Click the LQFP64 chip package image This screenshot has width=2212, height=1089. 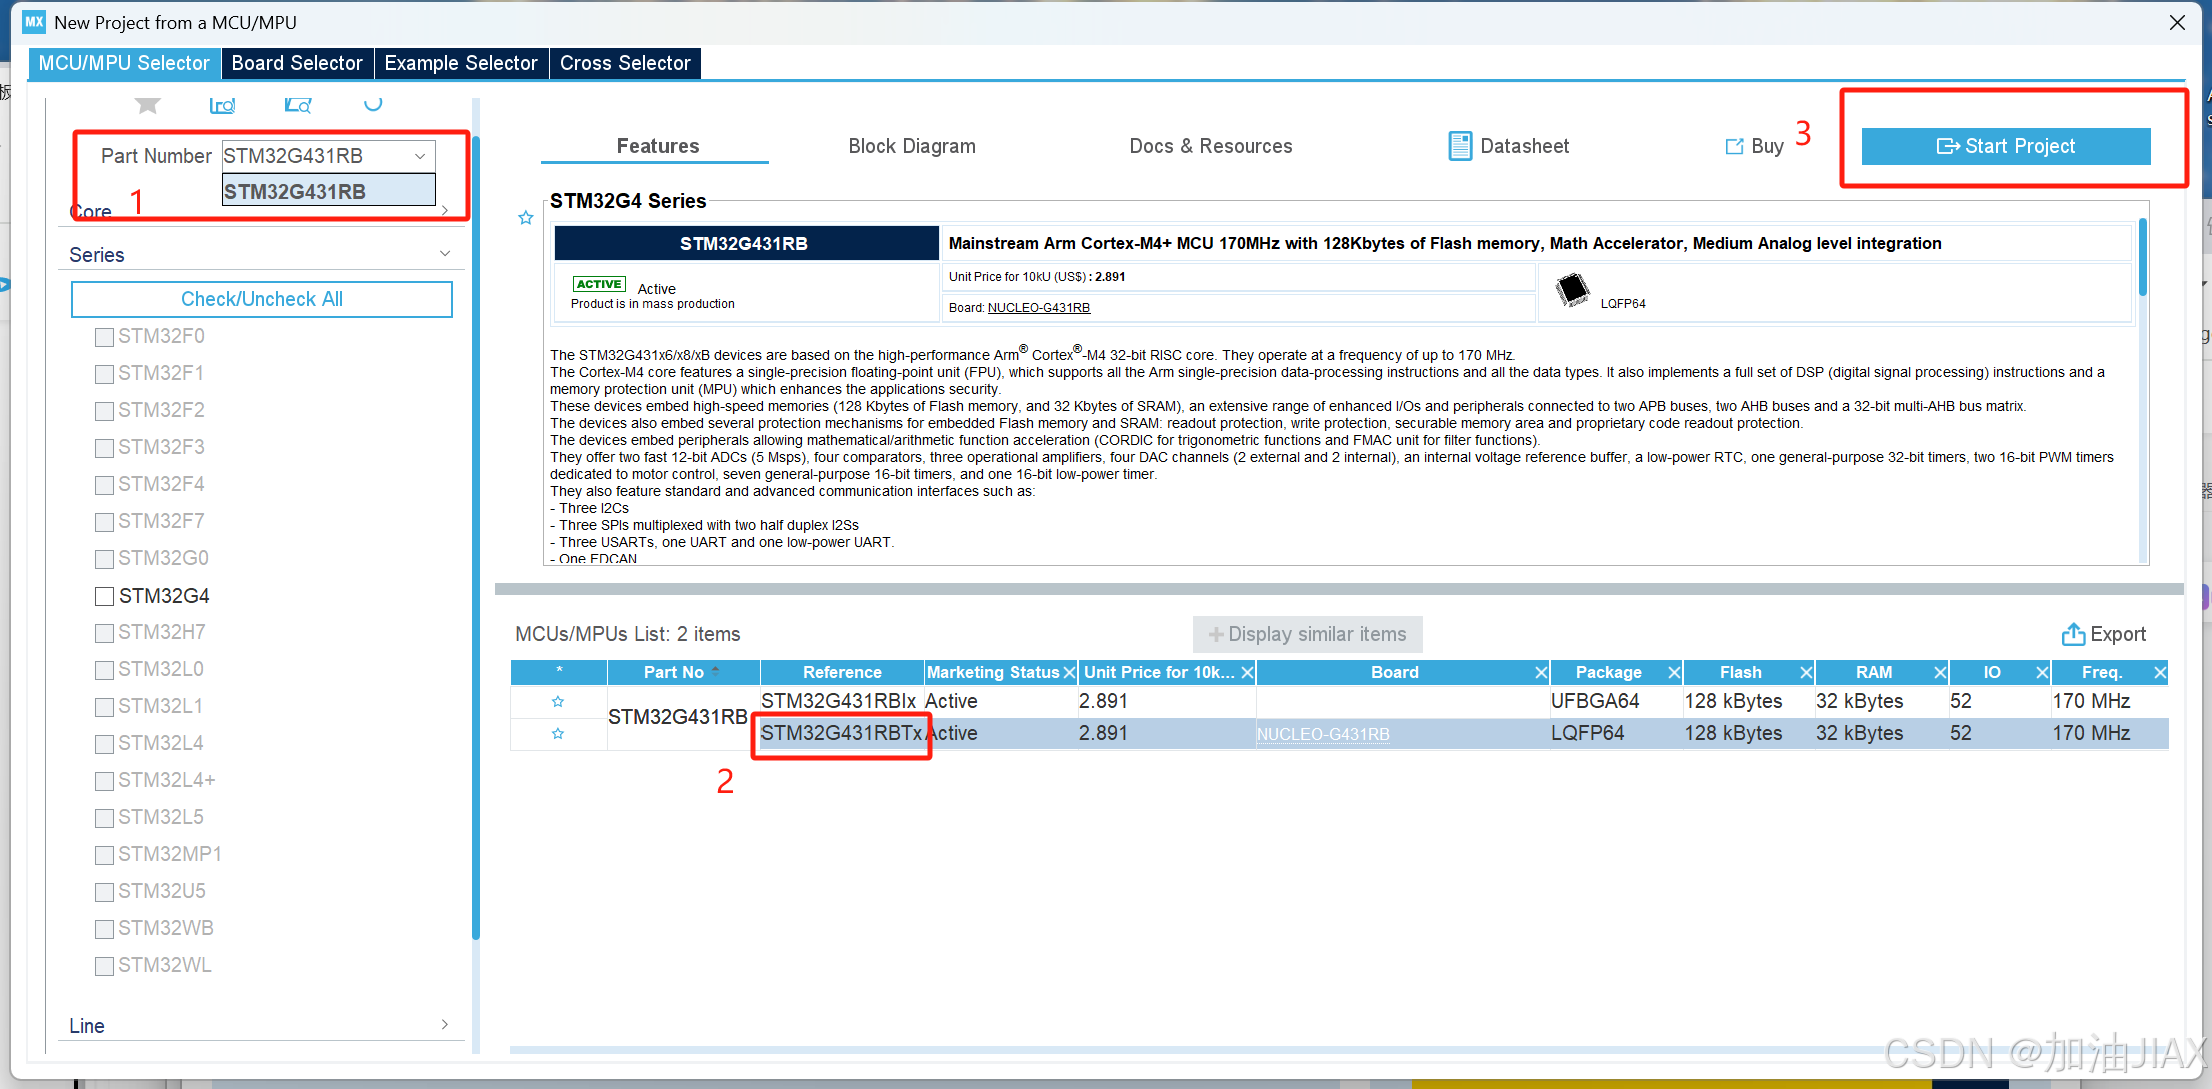point(1572,290)
